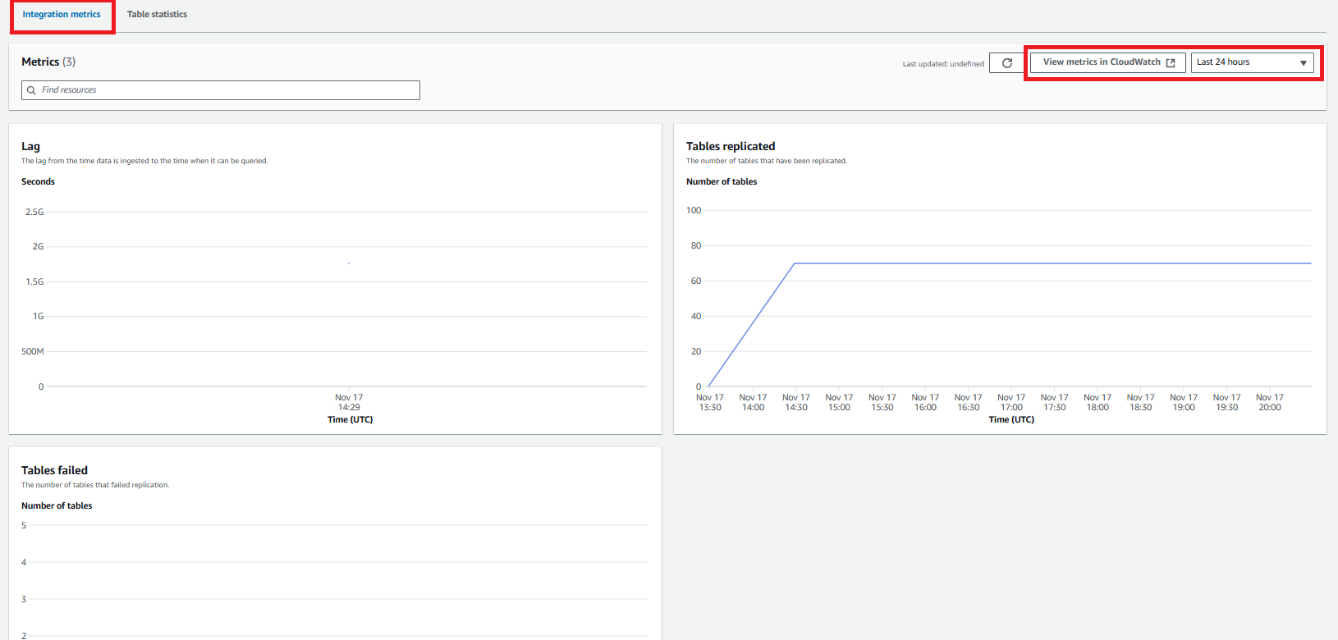Click the Nov 17 14:30 tick on Tables replicated
Screen dimensions: 1338x640
pyautogui.click(x=796, y=402)
